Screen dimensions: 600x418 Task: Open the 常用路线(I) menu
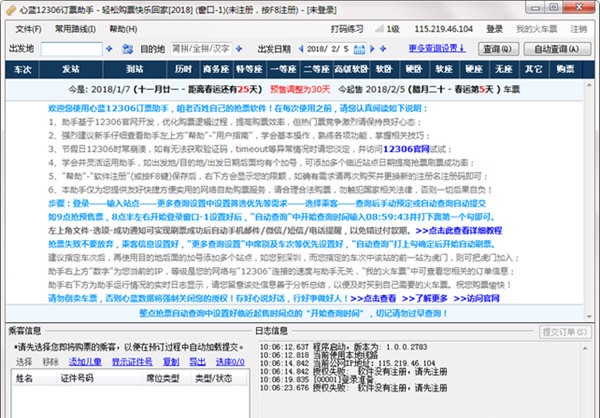75,29
